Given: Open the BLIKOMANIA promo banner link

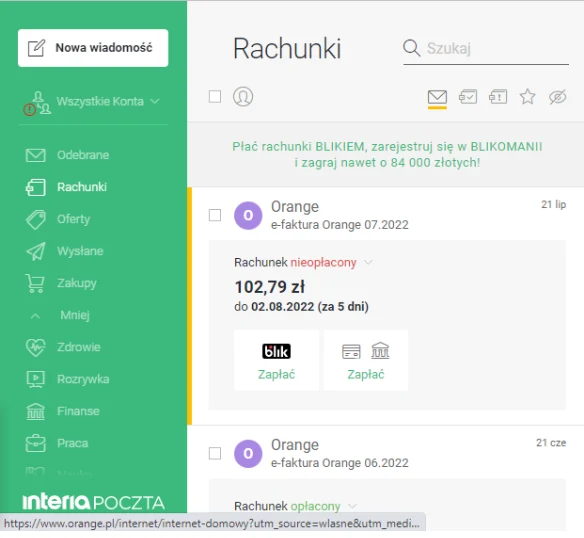Looking at the screenshot, I should [x=387, y=155].
